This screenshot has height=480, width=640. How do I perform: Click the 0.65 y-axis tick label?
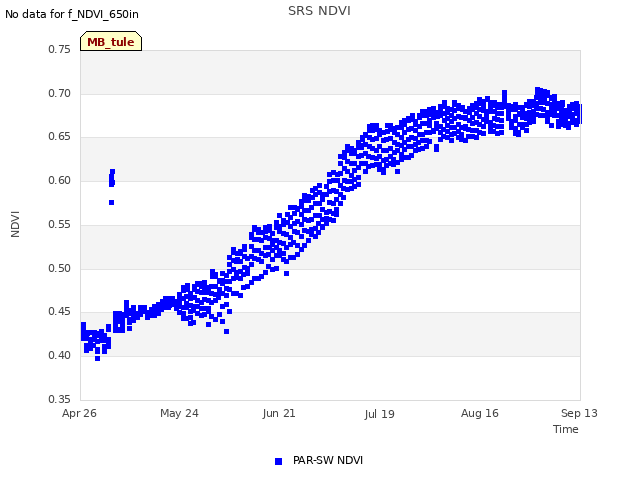pos(60,137)
